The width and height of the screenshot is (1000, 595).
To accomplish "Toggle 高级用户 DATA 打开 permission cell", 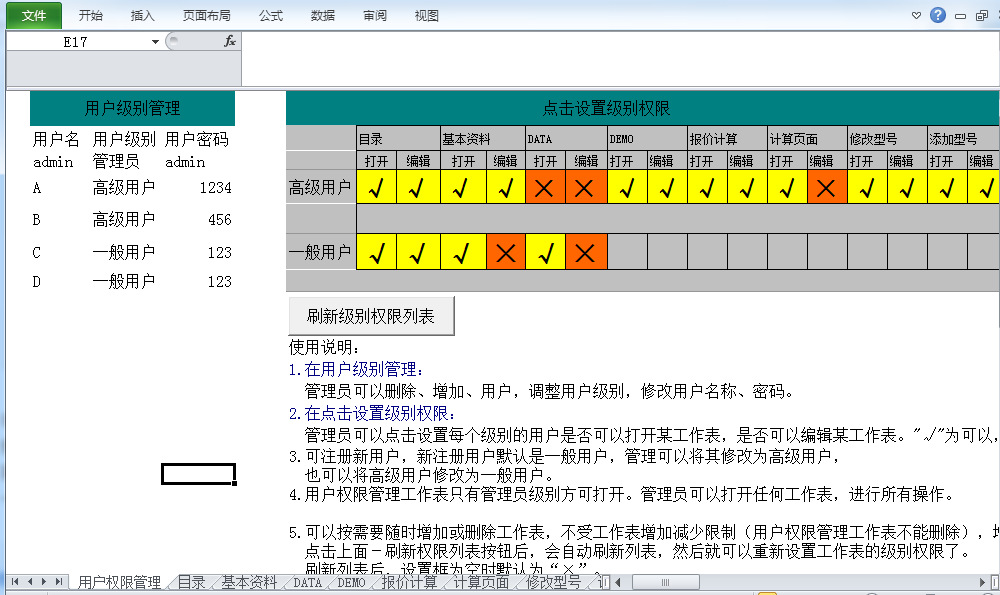I will point(545,186).
